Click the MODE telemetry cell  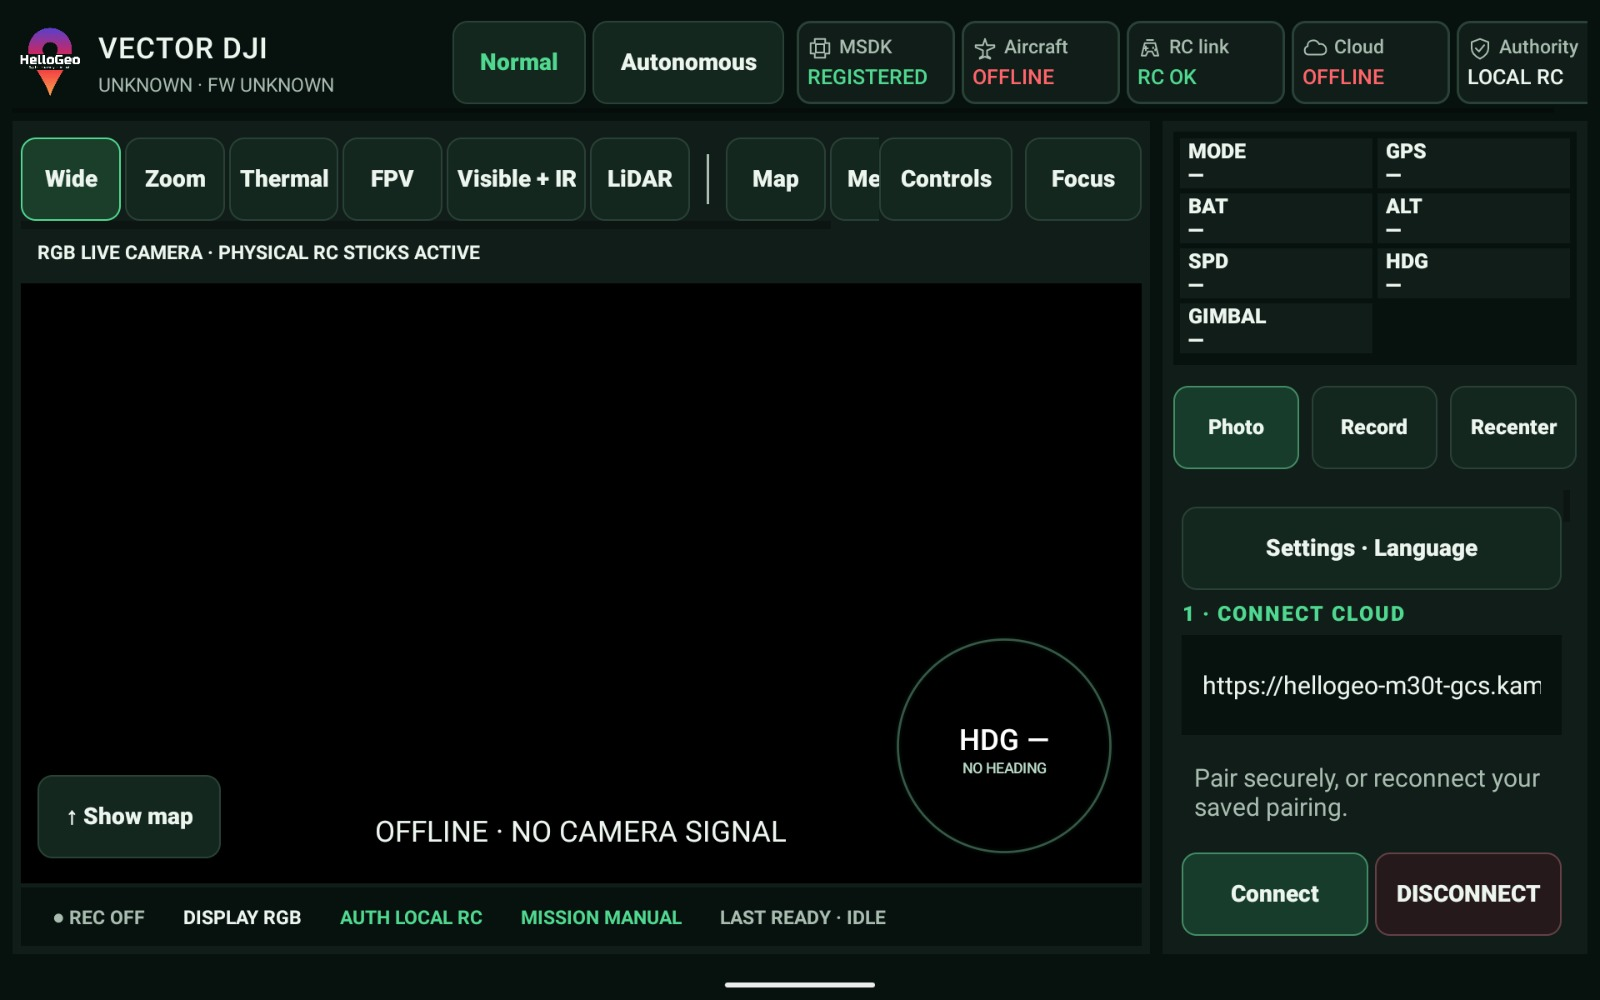point(1275,162)
